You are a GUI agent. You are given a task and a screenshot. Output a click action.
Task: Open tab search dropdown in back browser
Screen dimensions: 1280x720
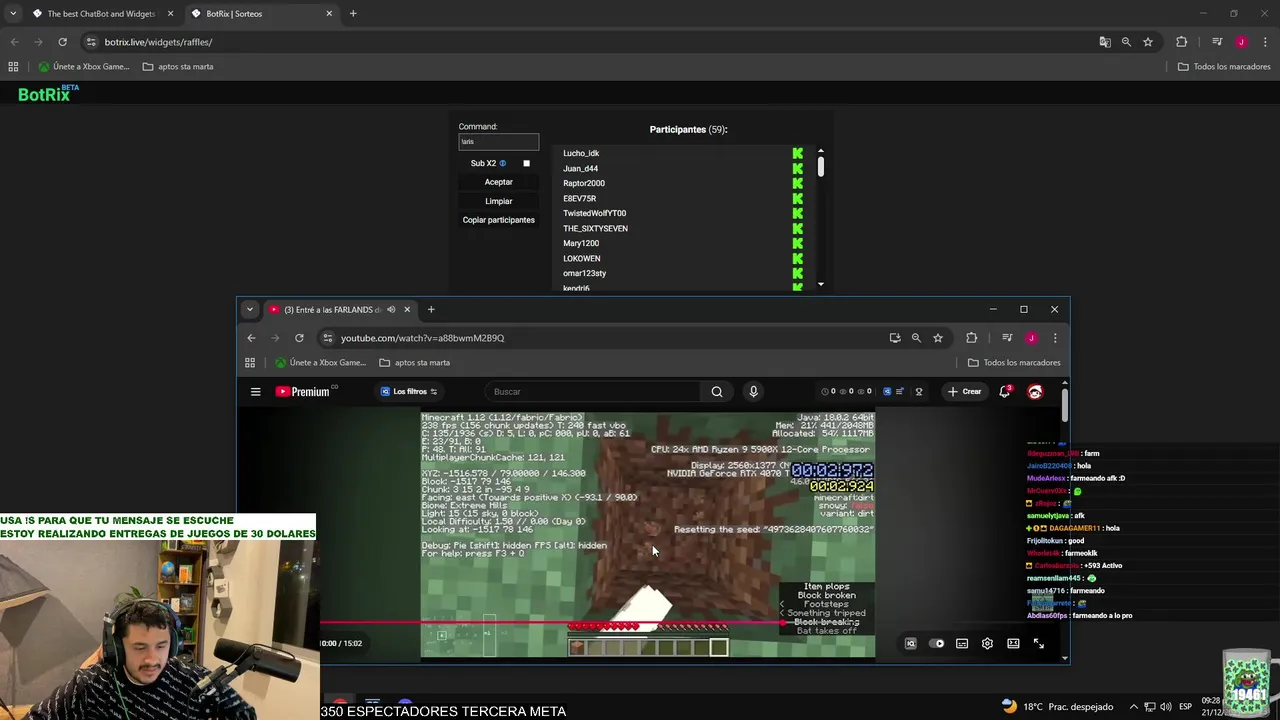tap(13, 13)
